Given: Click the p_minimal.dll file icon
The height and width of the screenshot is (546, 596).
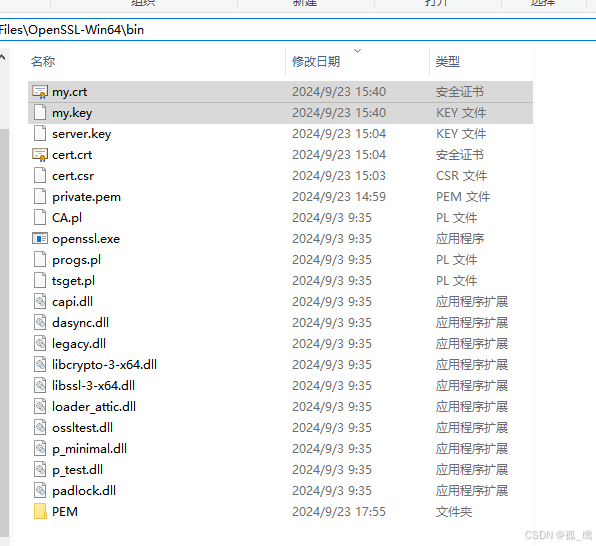Looking at the screenshot, I should click(40, 449).
